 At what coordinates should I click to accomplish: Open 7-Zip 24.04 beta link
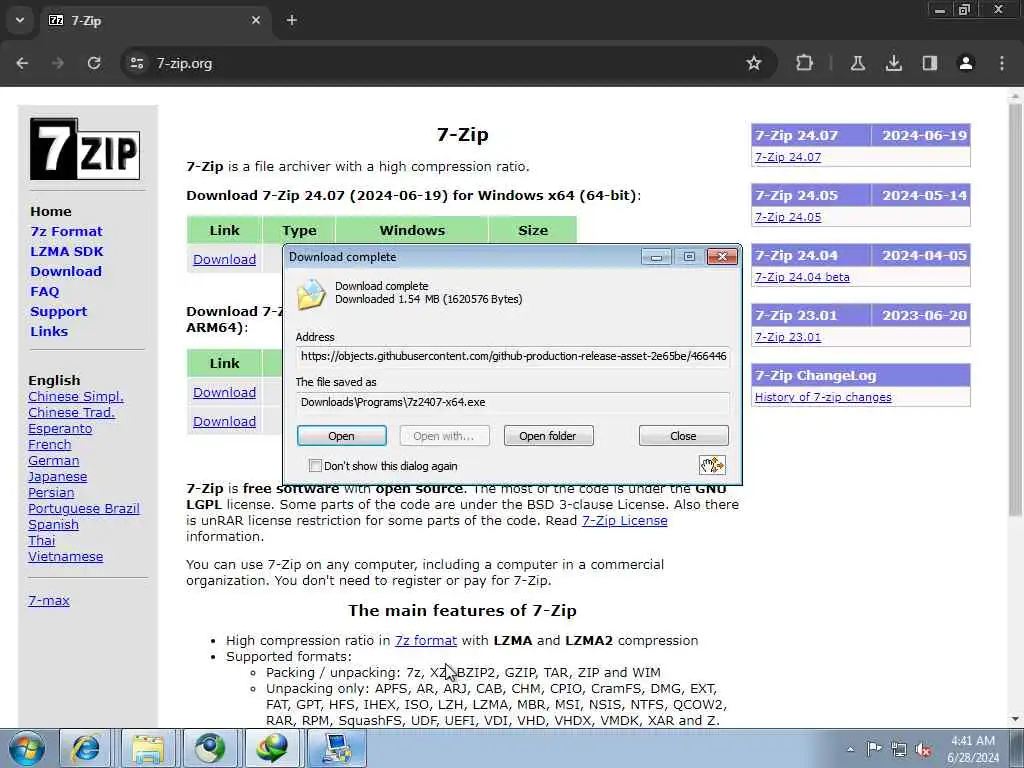(x=802, y=277)
